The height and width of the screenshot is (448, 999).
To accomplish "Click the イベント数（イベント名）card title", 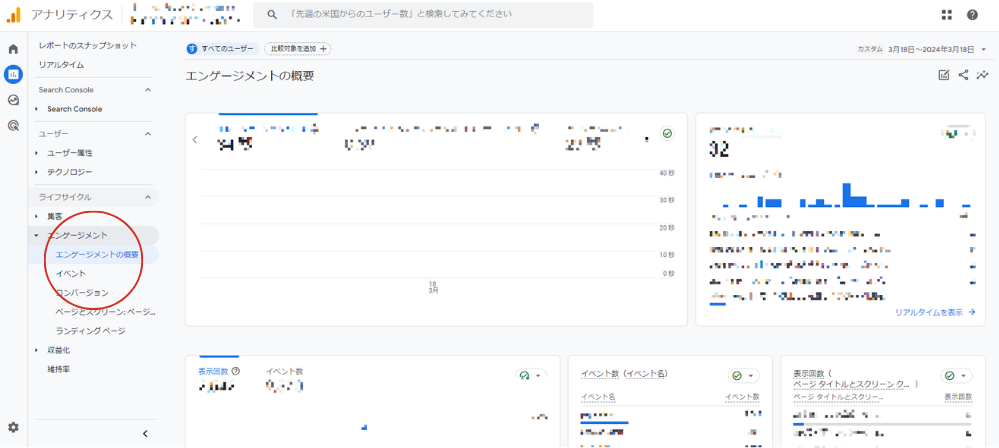I will click(624, 373).
